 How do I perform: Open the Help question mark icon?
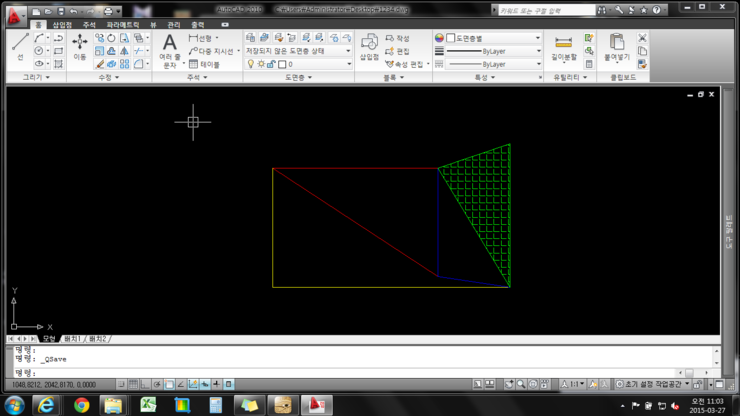click(656, 10)
